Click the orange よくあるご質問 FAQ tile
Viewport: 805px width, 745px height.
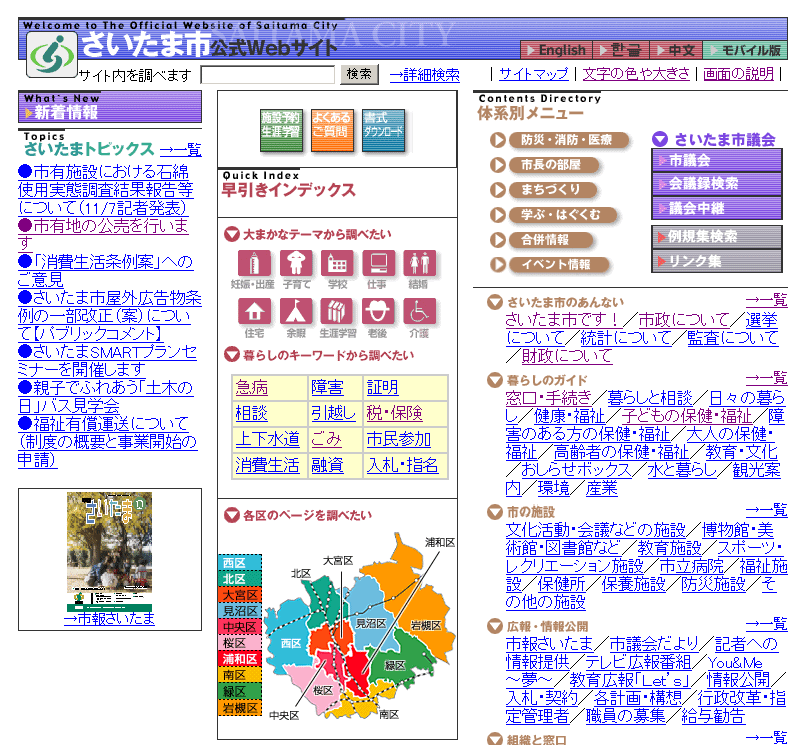click(330, 131)
